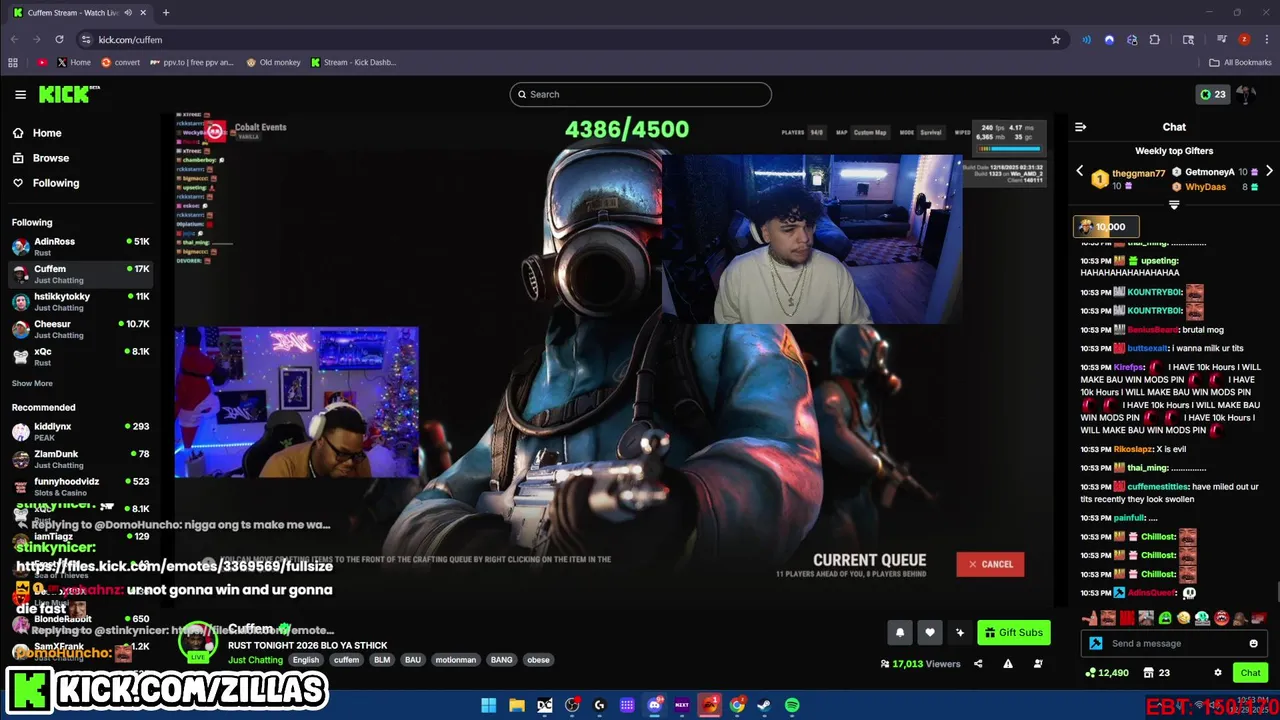Open the convert bookmark
The height and width of the screenshot is (720, 1280).
click(120, 62)
